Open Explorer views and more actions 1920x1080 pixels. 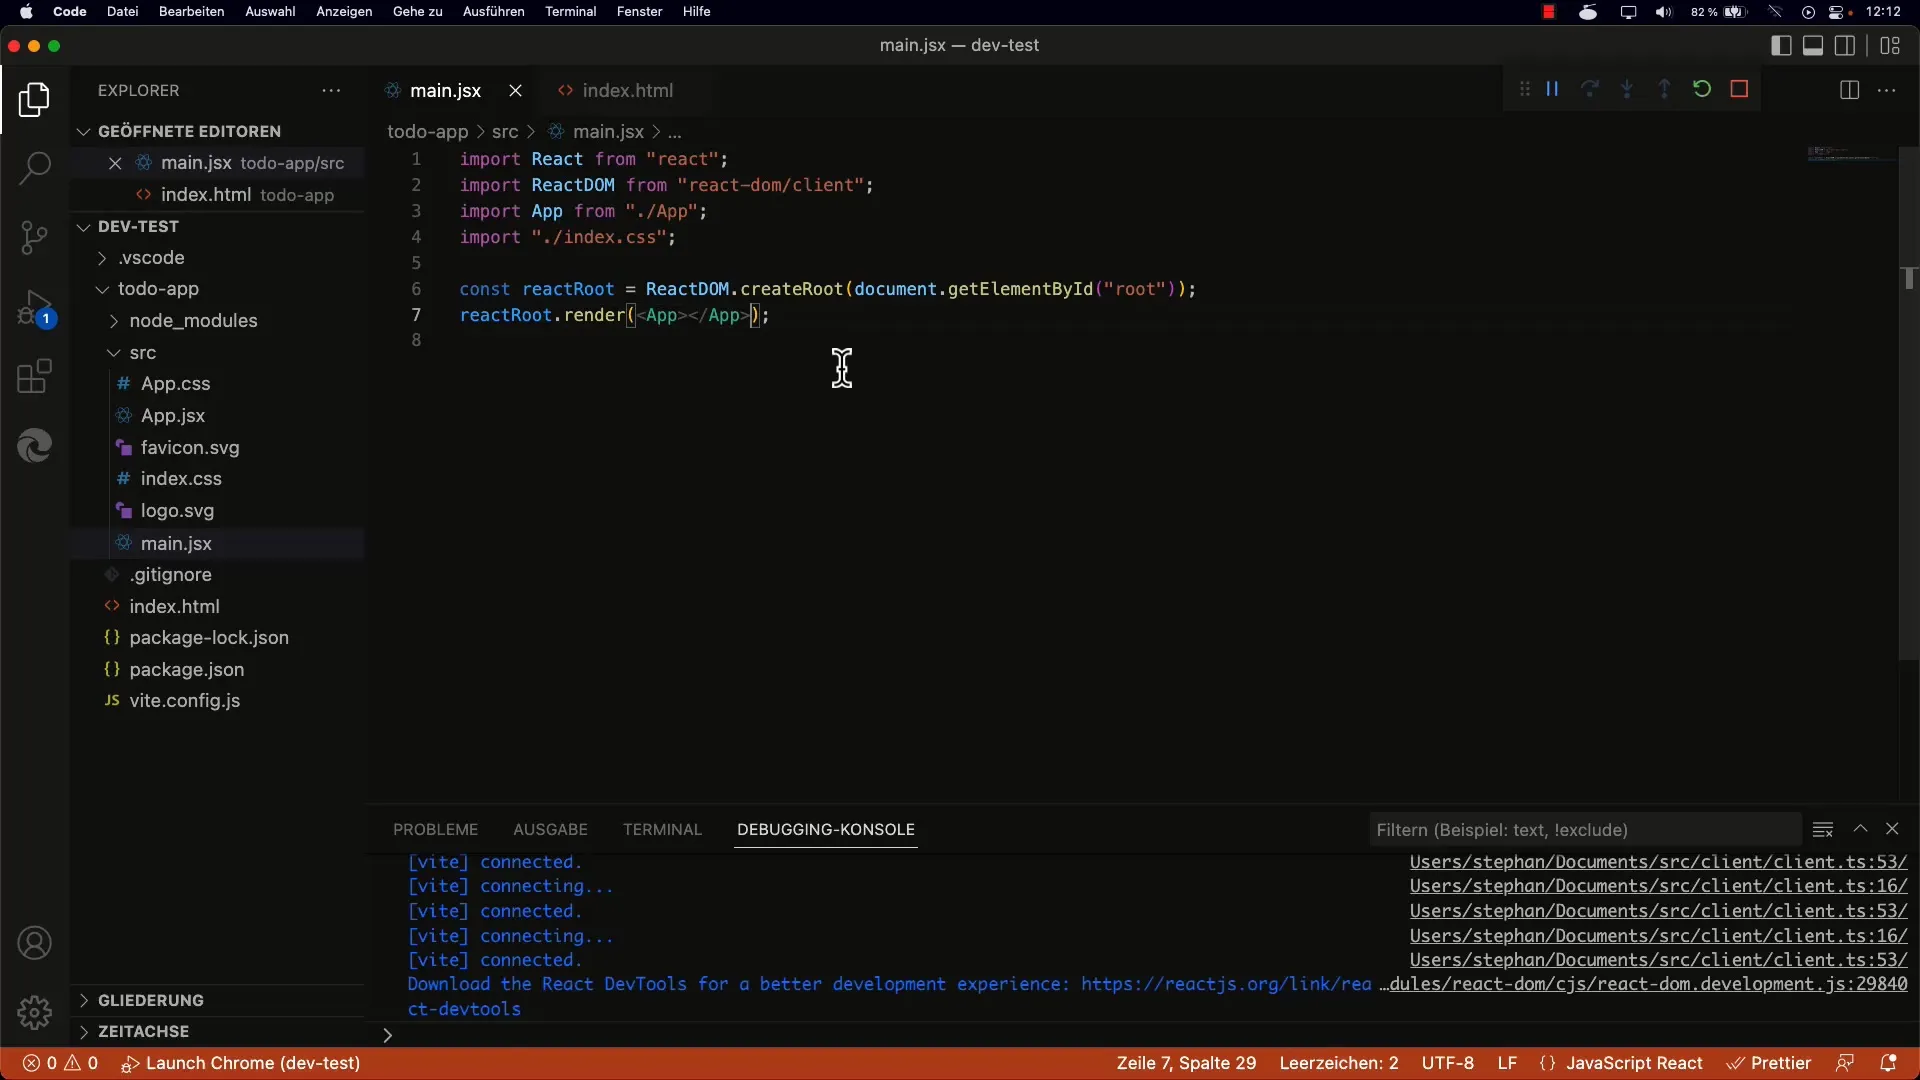[331, 90]
